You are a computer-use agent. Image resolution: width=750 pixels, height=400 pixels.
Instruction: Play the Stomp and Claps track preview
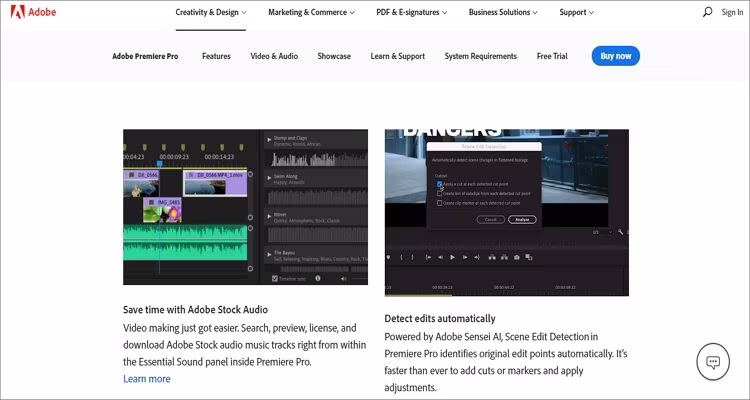269,140
